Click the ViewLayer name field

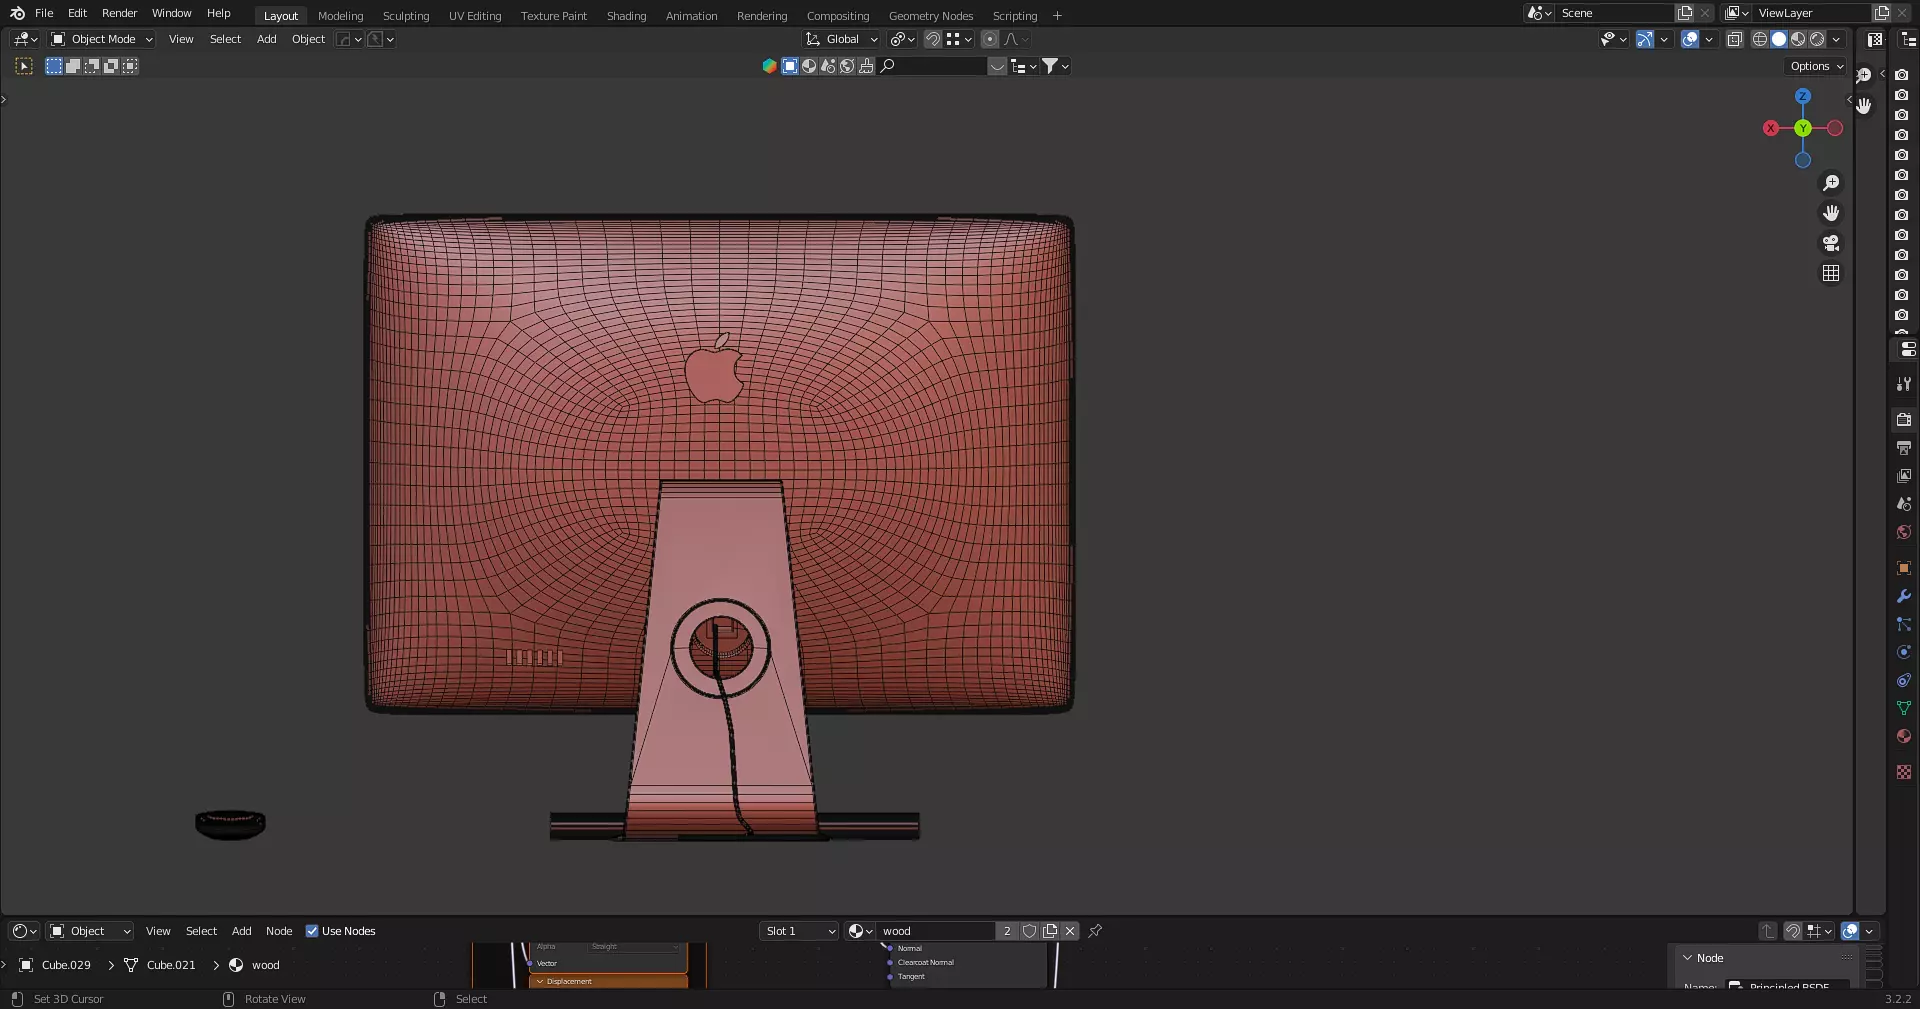click(1810, 13)
